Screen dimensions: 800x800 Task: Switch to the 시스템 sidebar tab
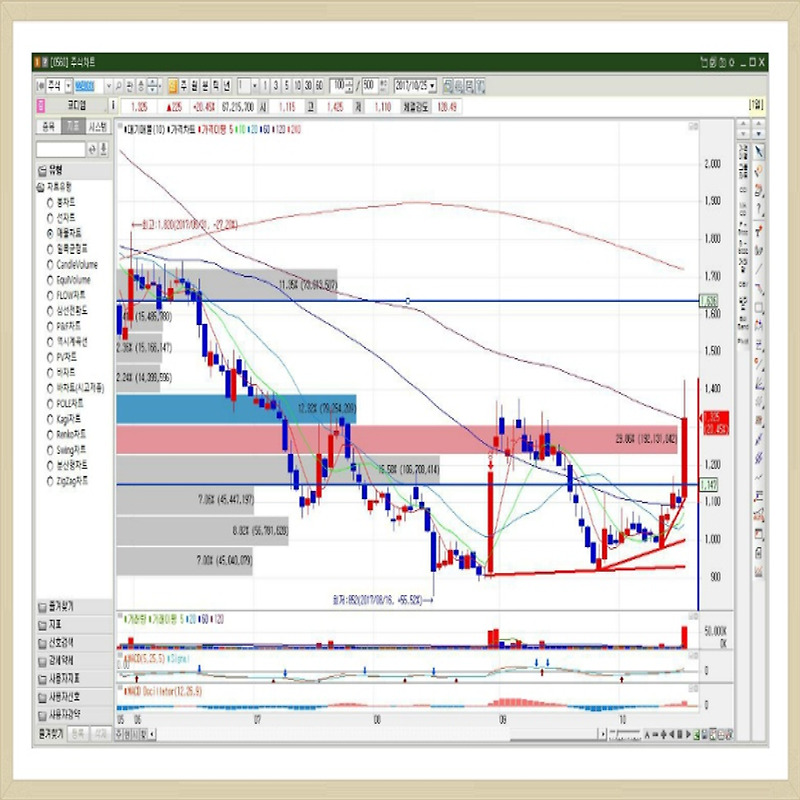point(98,127)
